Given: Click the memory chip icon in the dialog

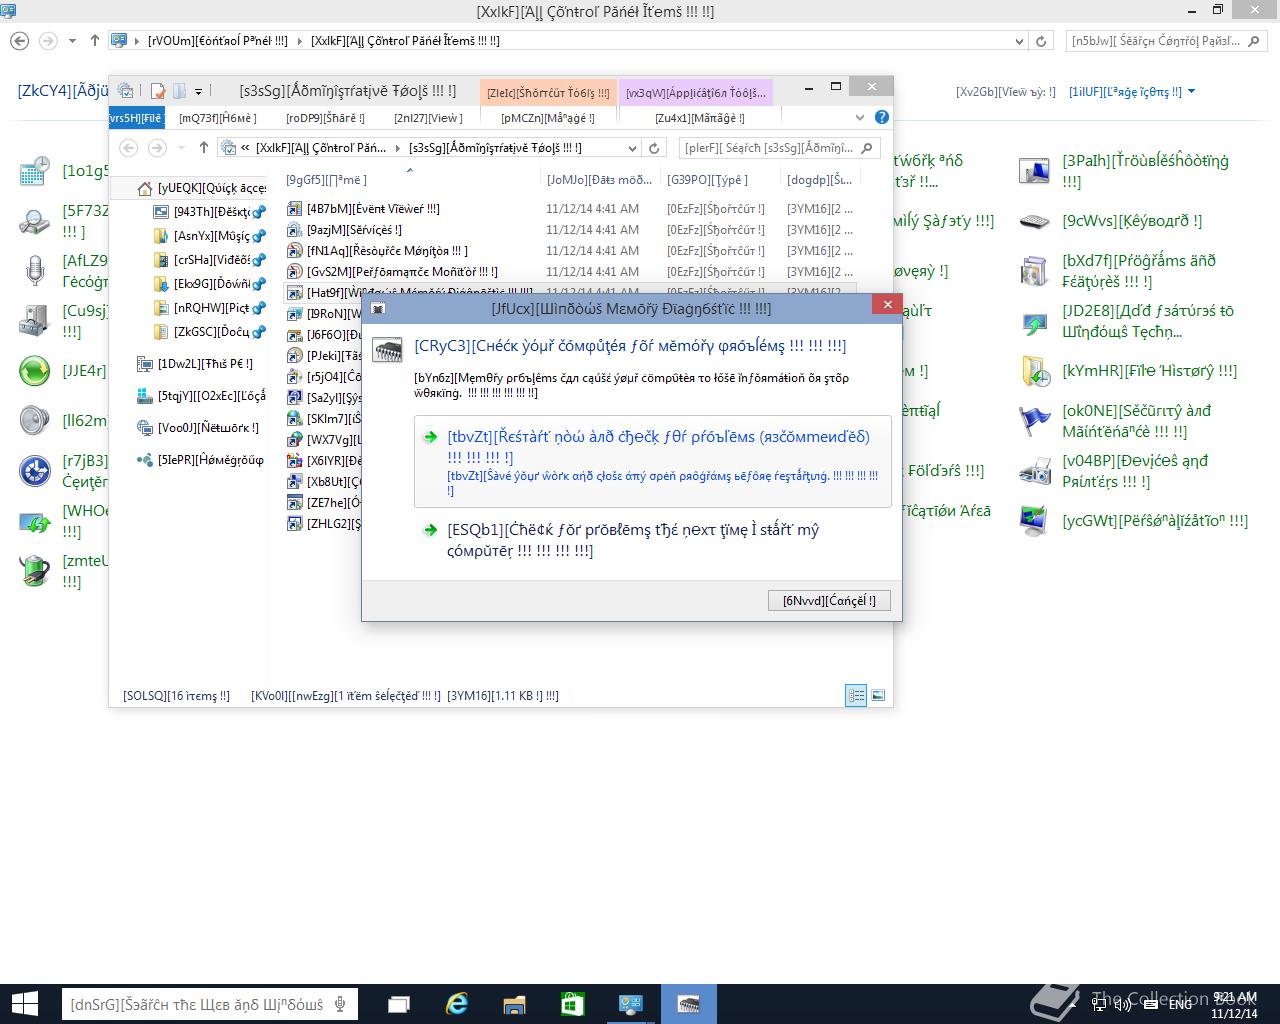Looking at the screenshot, I should (x=387, y=349).
